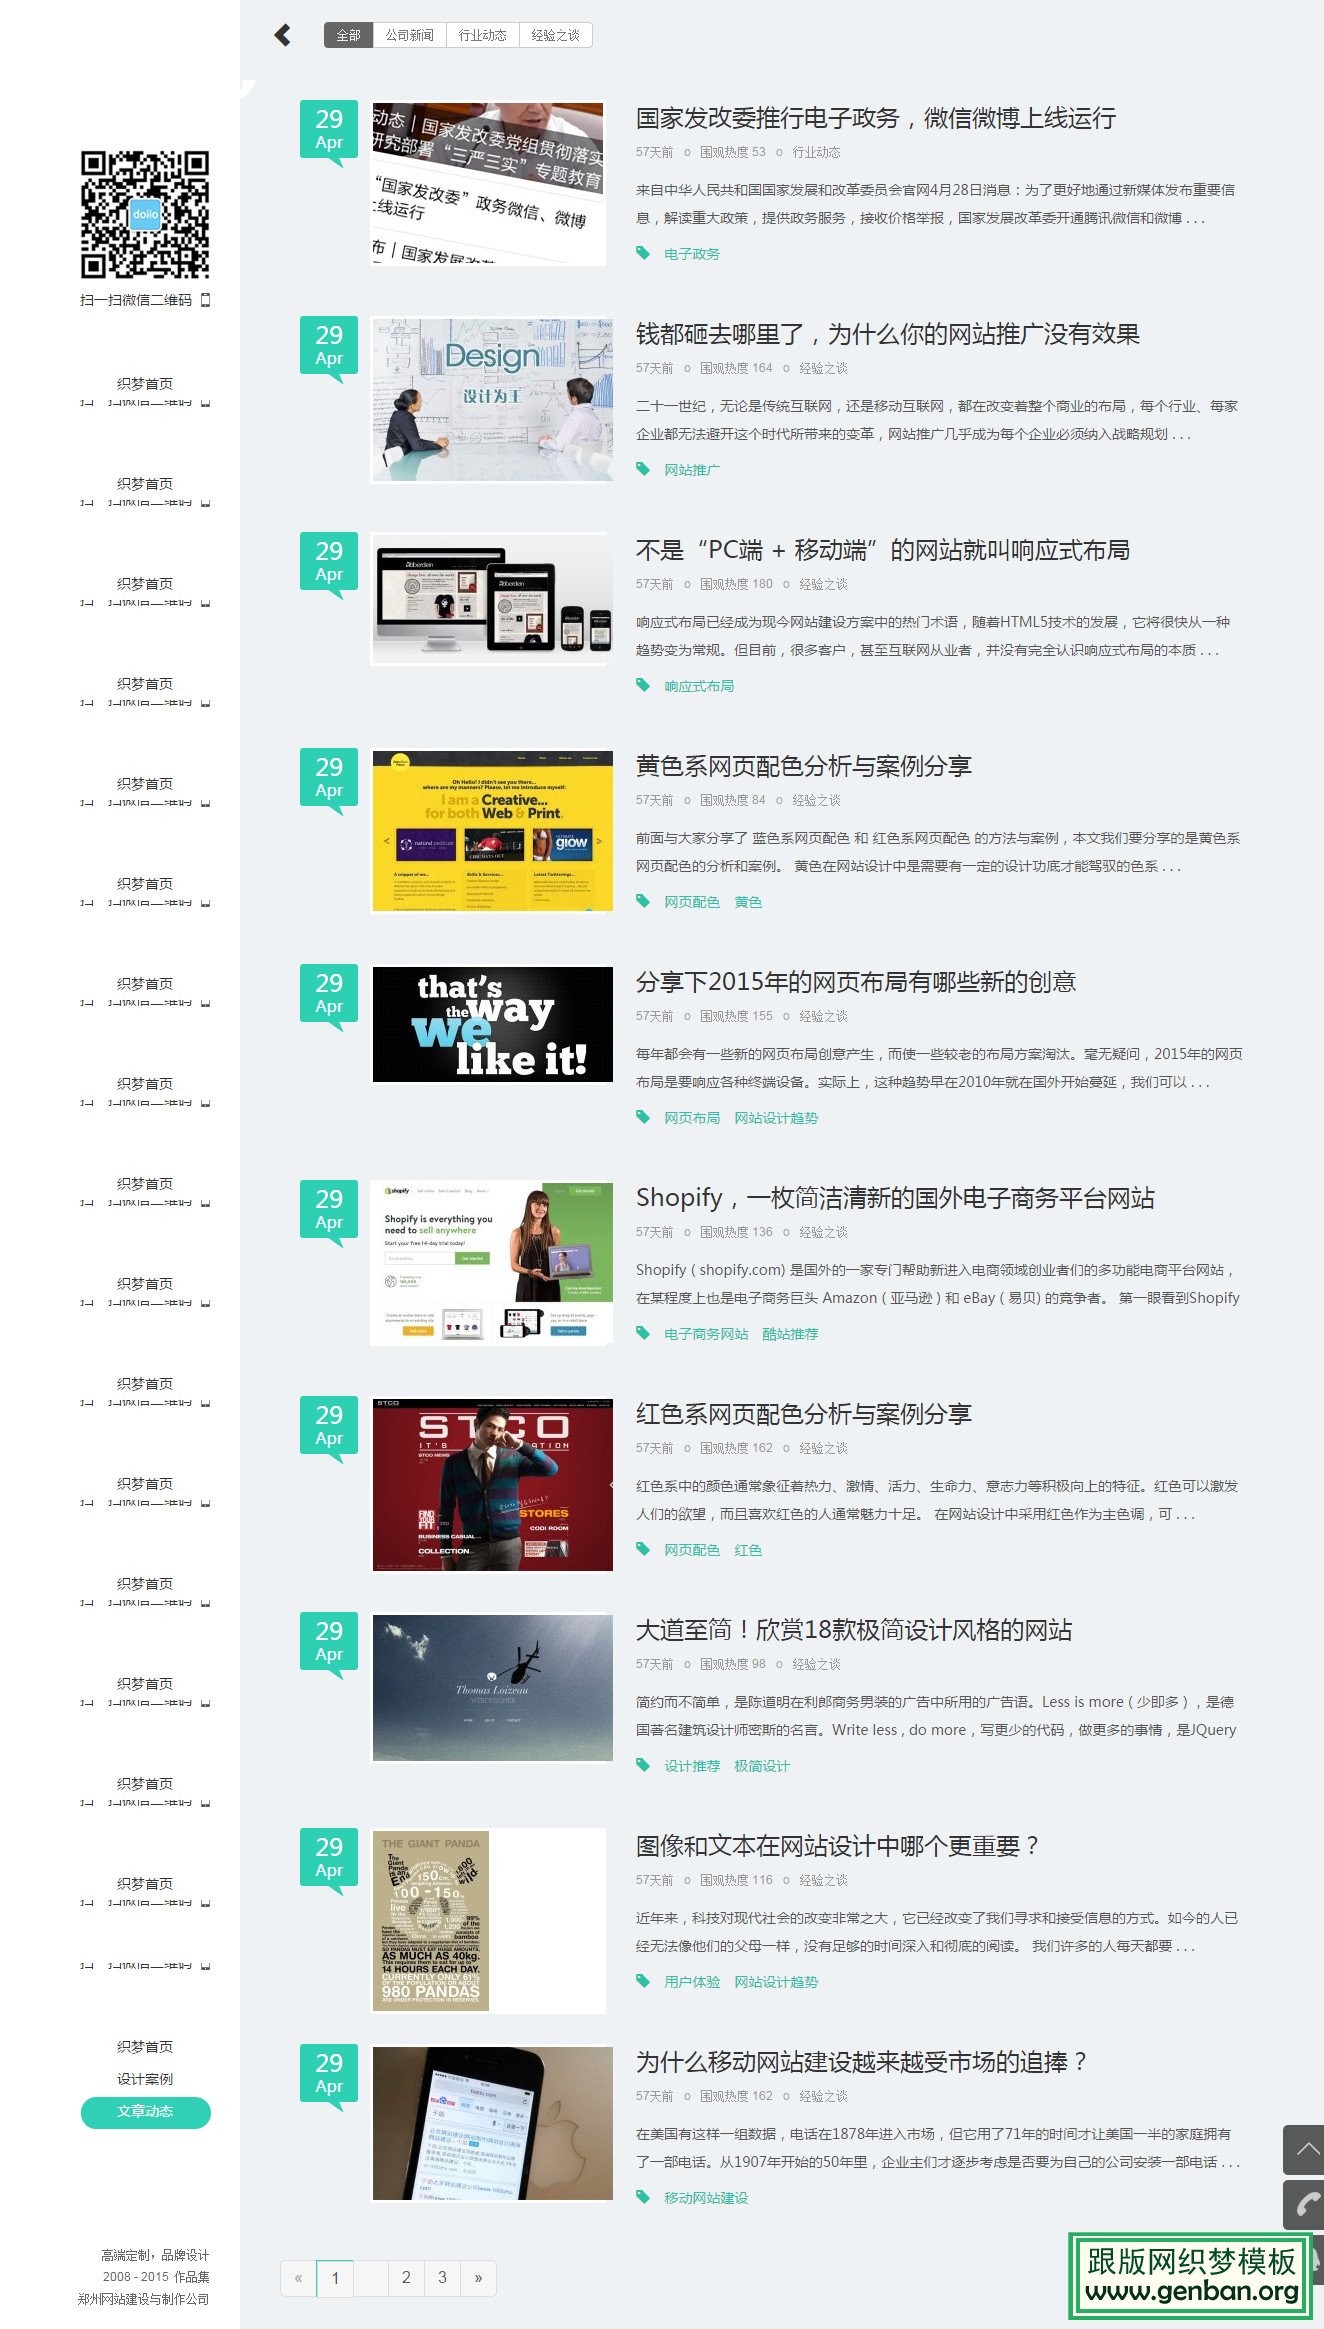
Task: Click the 电子商务网站 tag
Action: pos(706,1334)
